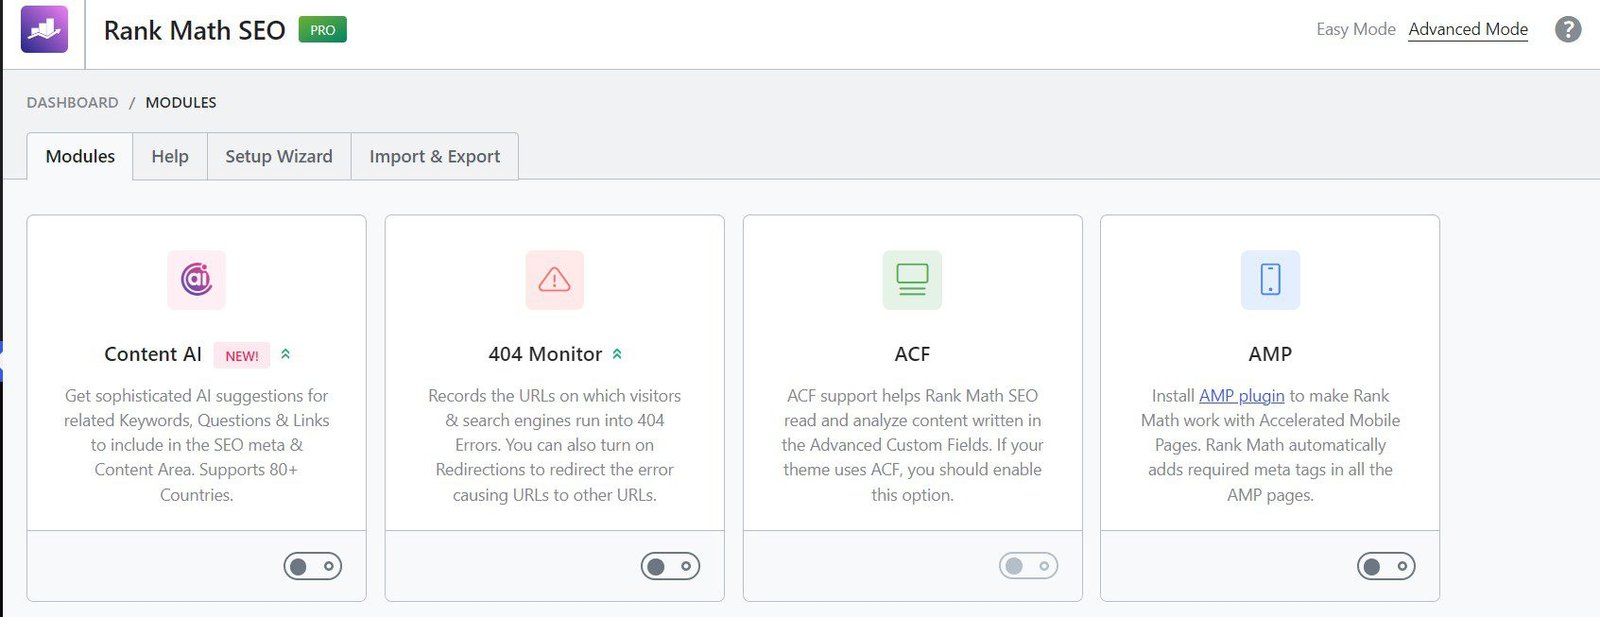Open the AMP plugin link
The height and width of the screenshot is (617, 1600).
[1241, 396]
